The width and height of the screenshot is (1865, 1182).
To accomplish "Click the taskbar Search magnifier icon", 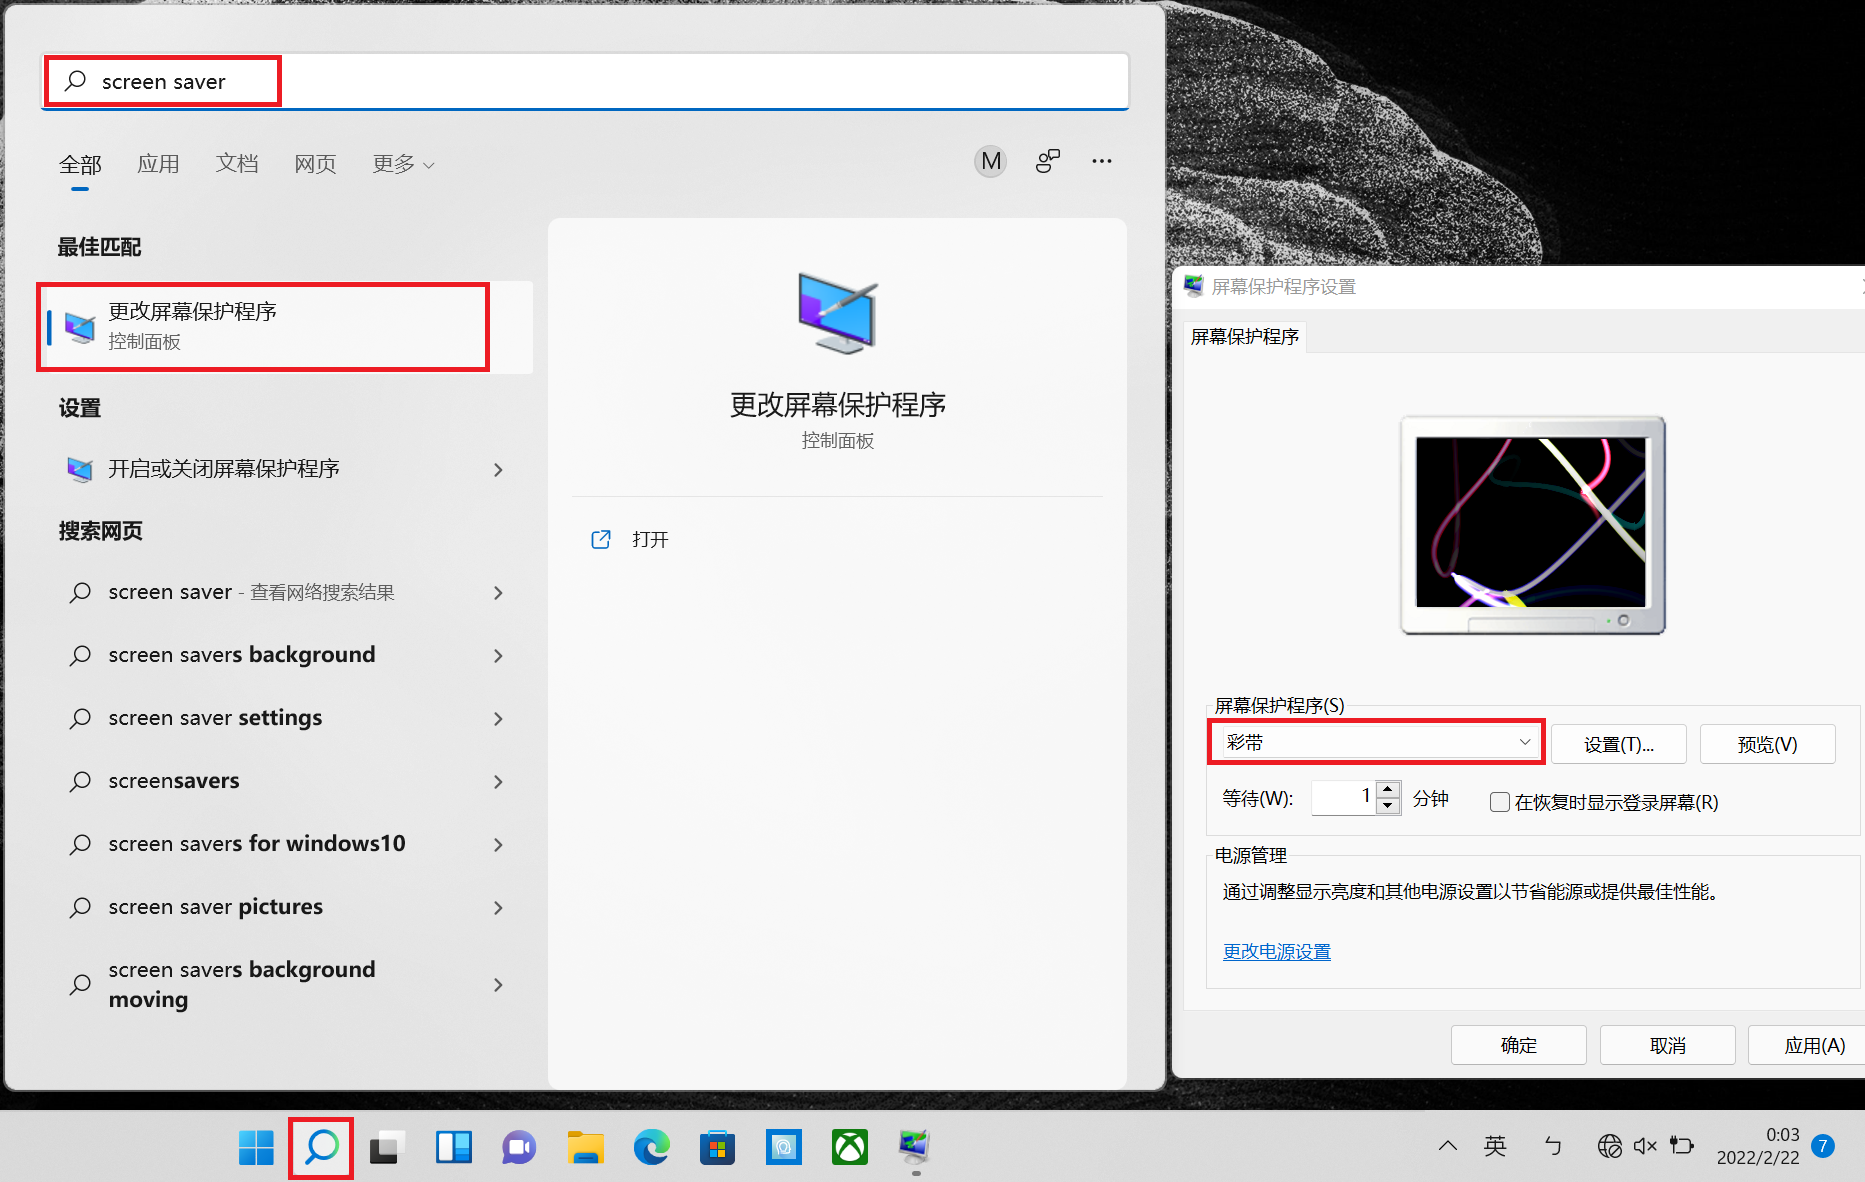I will click(x=321, y=1147).
